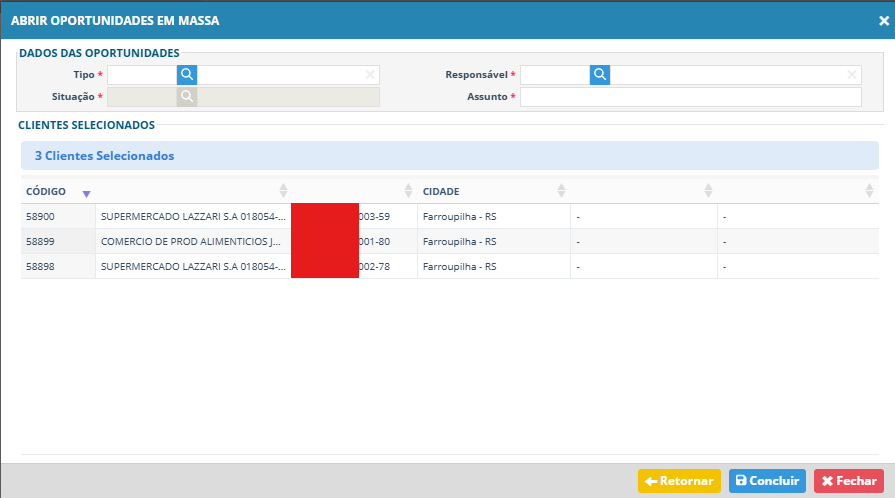Sort by CÓDIGO column arrow
895x498 pixels.
[x=86, y=194]
